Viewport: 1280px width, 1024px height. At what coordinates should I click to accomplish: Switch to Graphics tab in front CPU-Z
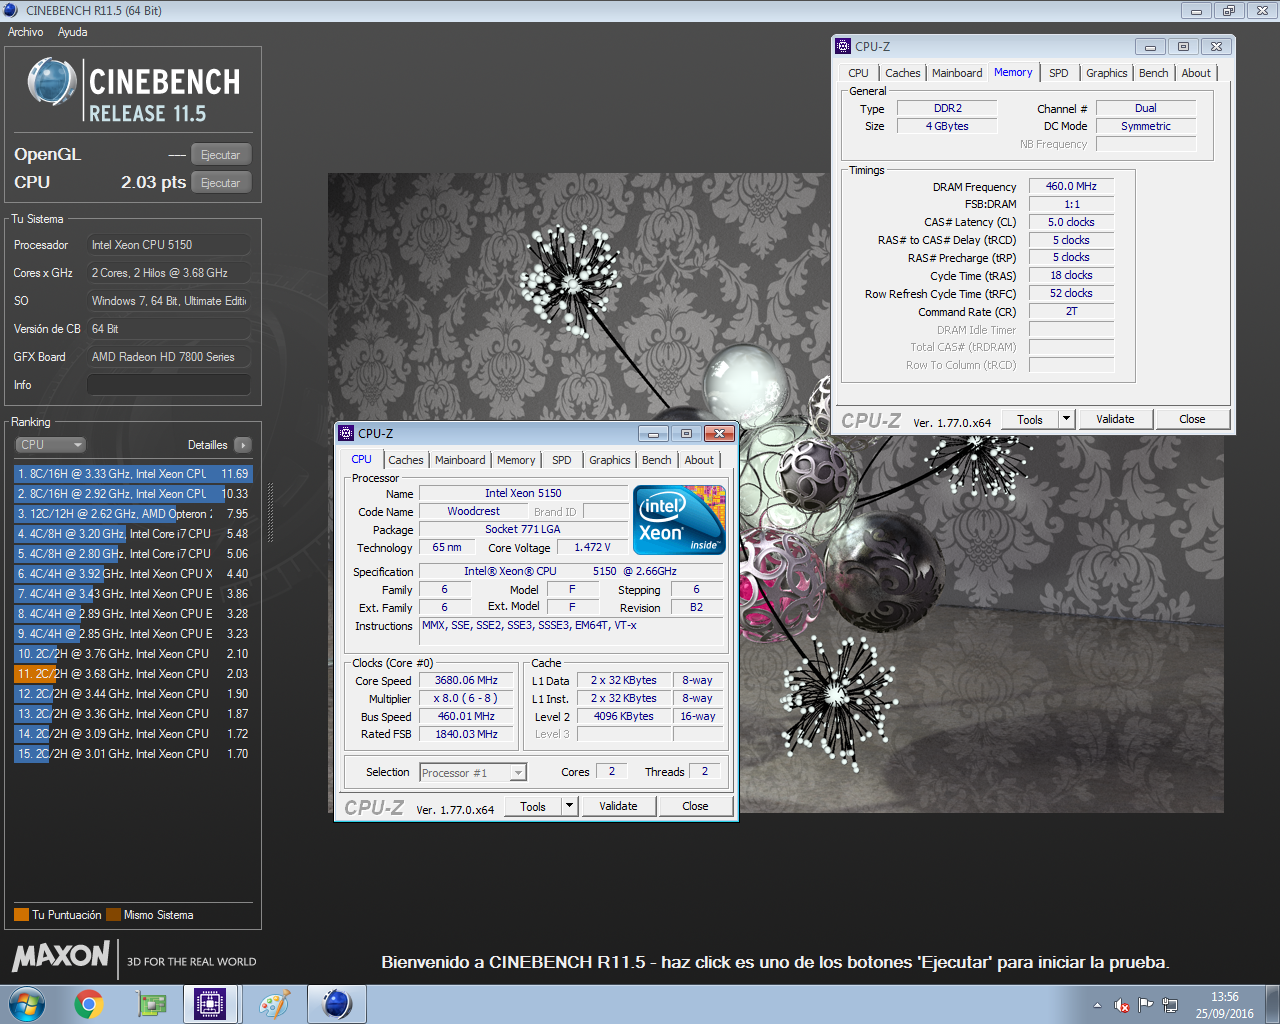click(610, 460)
